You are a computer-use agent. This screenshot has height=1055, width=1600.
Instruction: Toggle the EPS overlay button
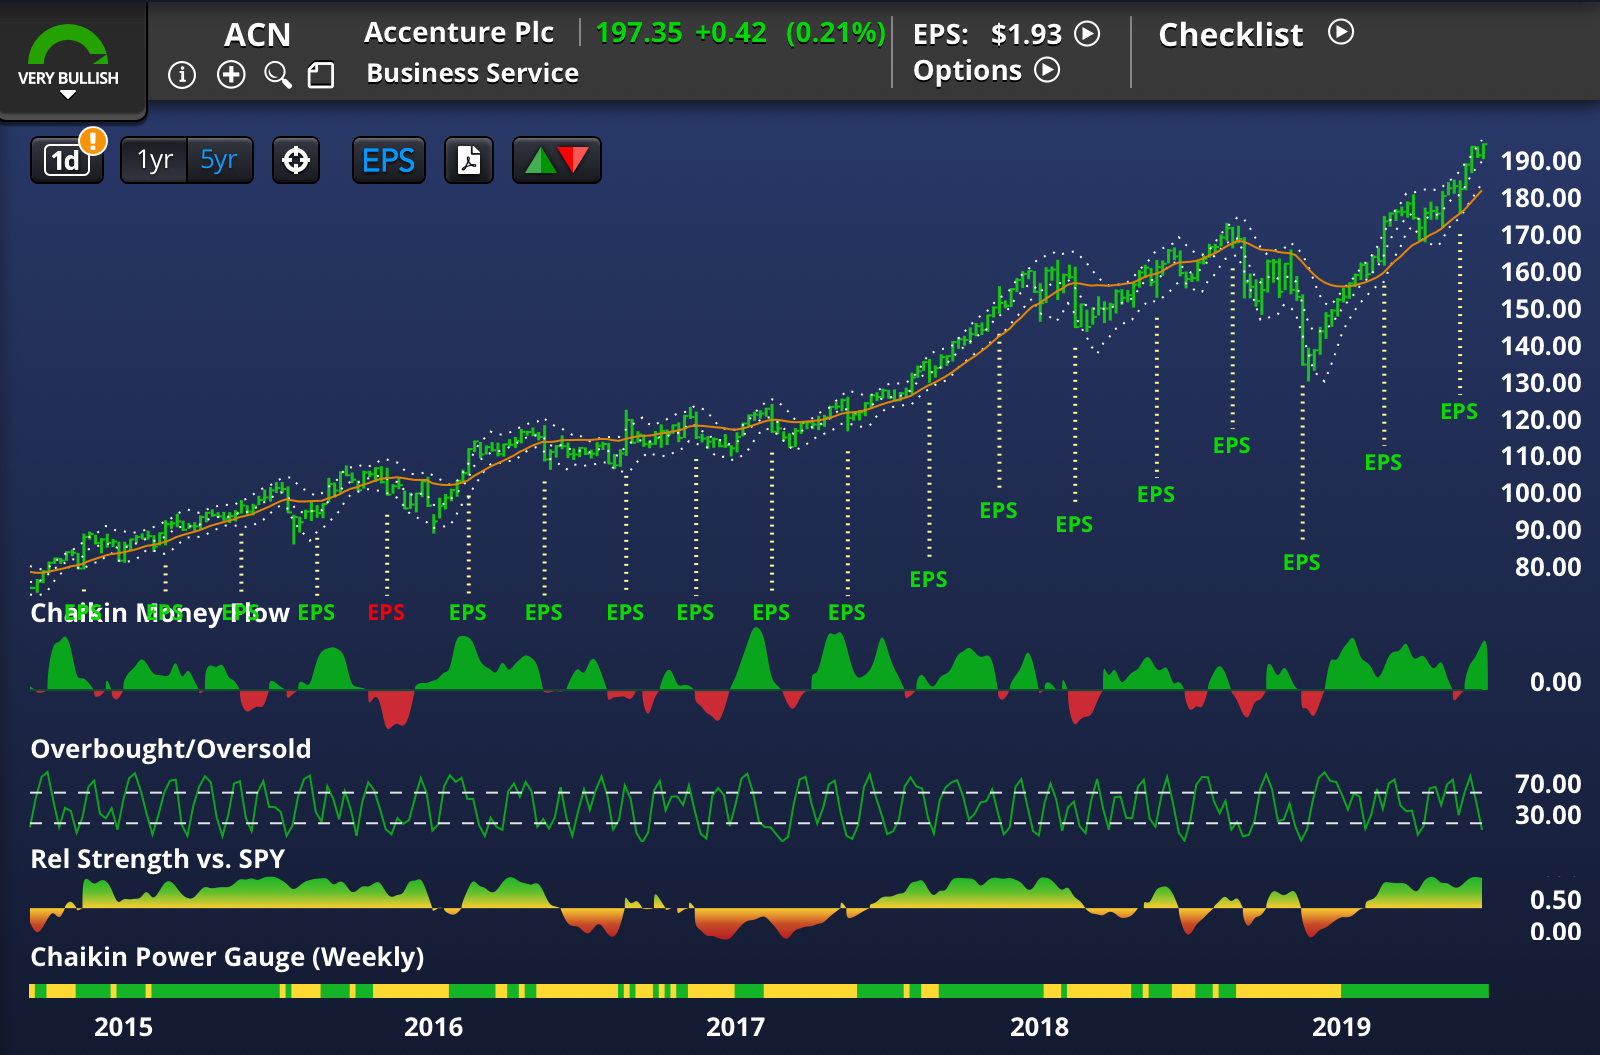[388, 160]
